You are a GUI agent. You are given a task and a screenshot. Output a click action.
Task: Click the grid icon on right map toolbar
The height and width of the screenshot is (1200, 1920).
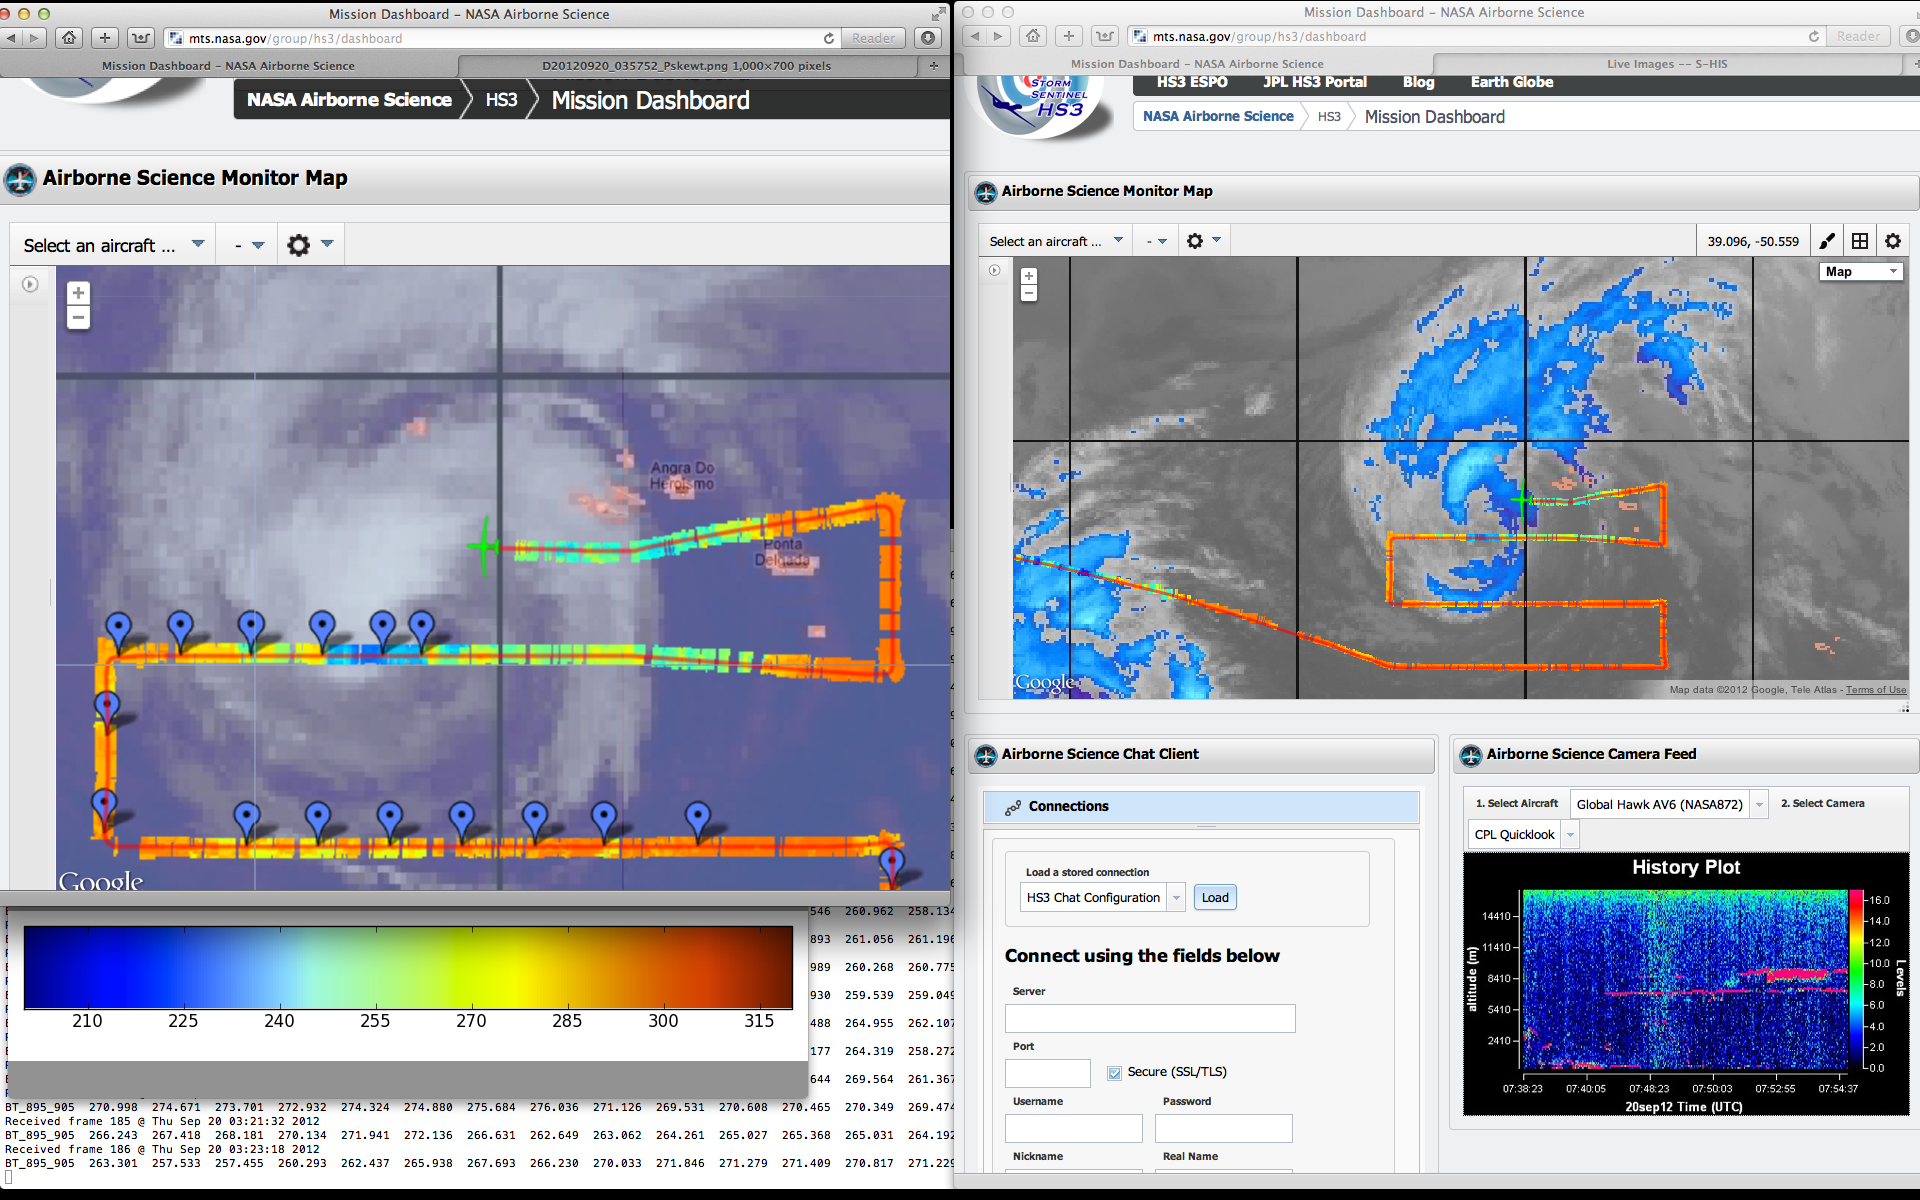click(1860, 241)
